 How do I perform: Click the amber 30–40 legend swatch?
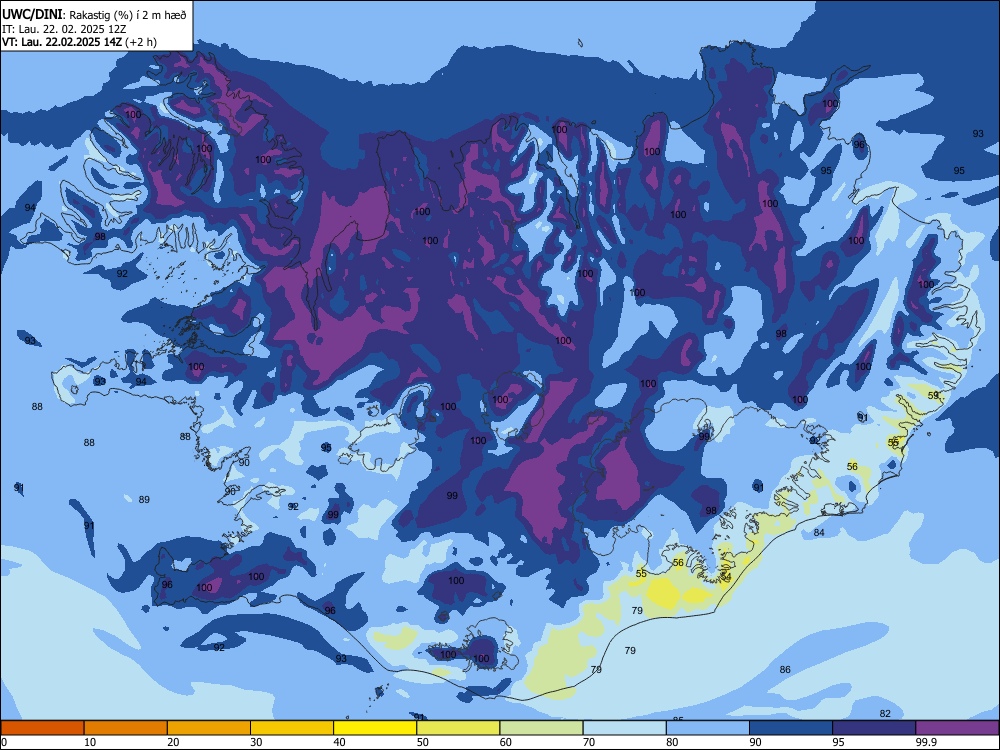coord(292,728)
